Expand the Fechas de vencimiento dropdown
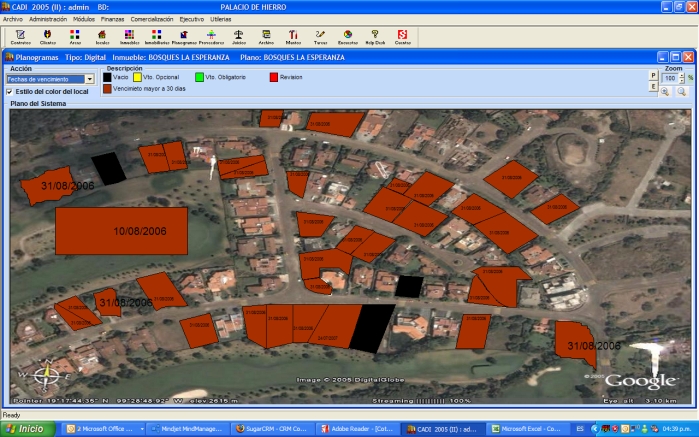This screenshot has width=699, height=437. pos(89,78)
